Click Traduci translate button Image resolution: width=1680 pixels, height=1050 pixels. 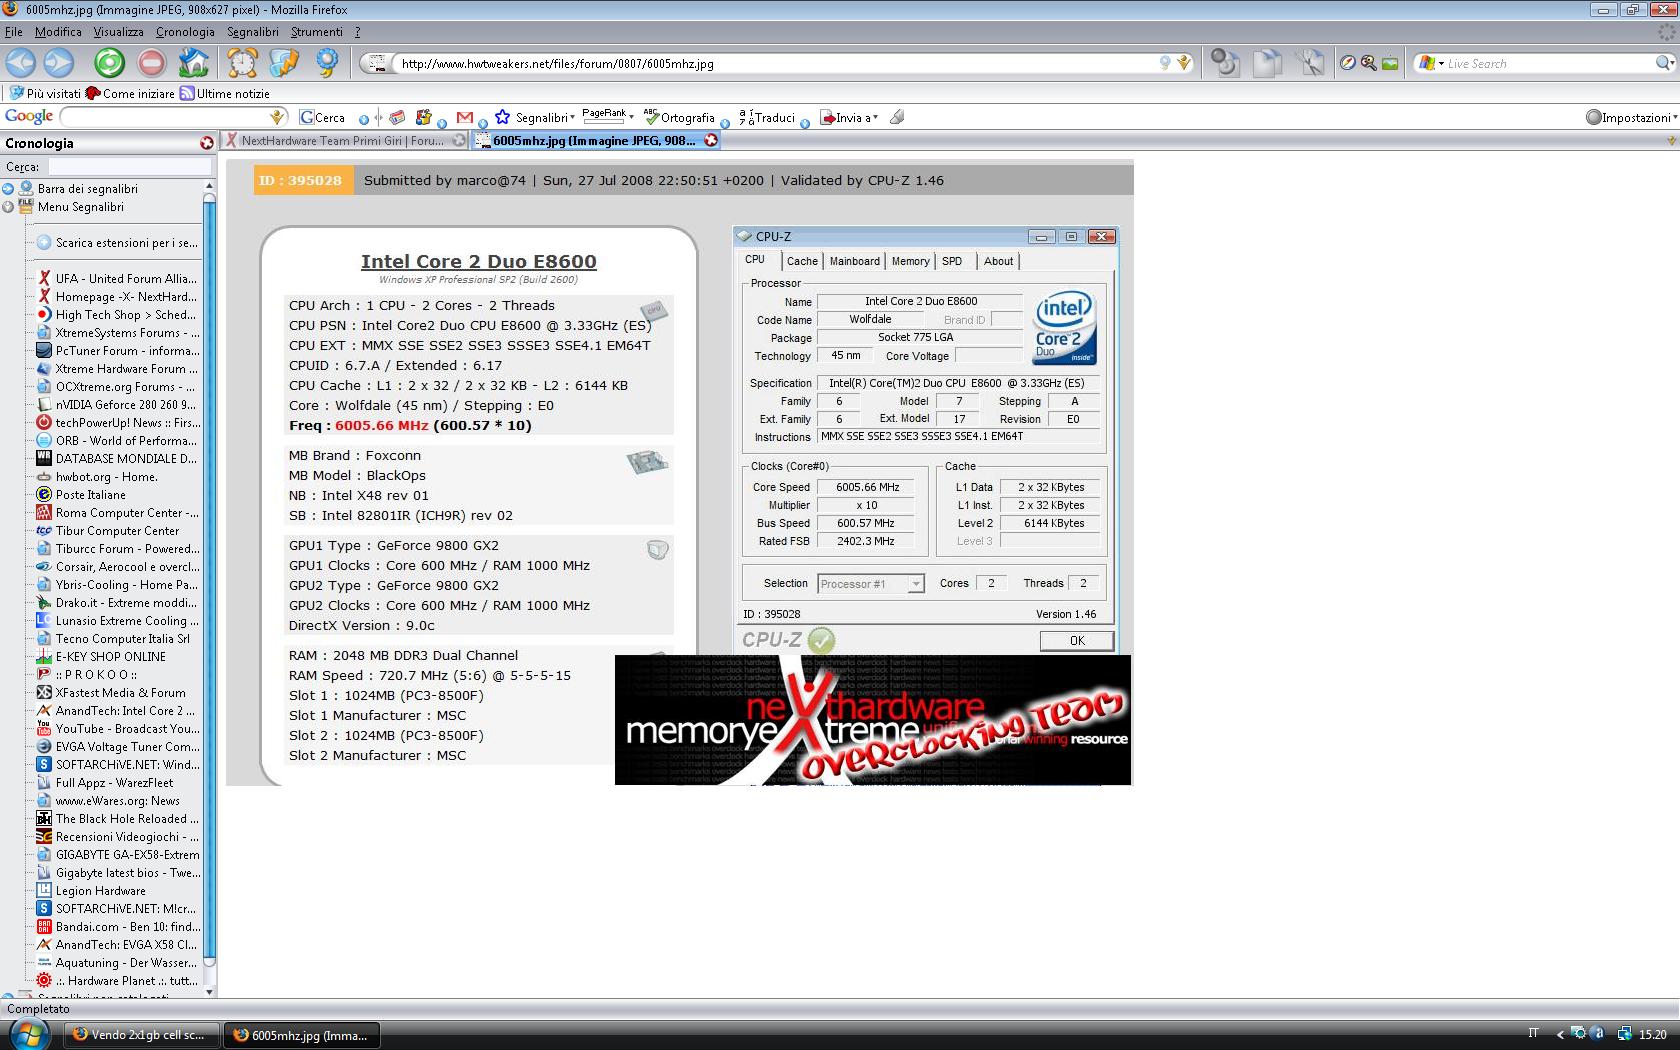click(x=768, y=117)
